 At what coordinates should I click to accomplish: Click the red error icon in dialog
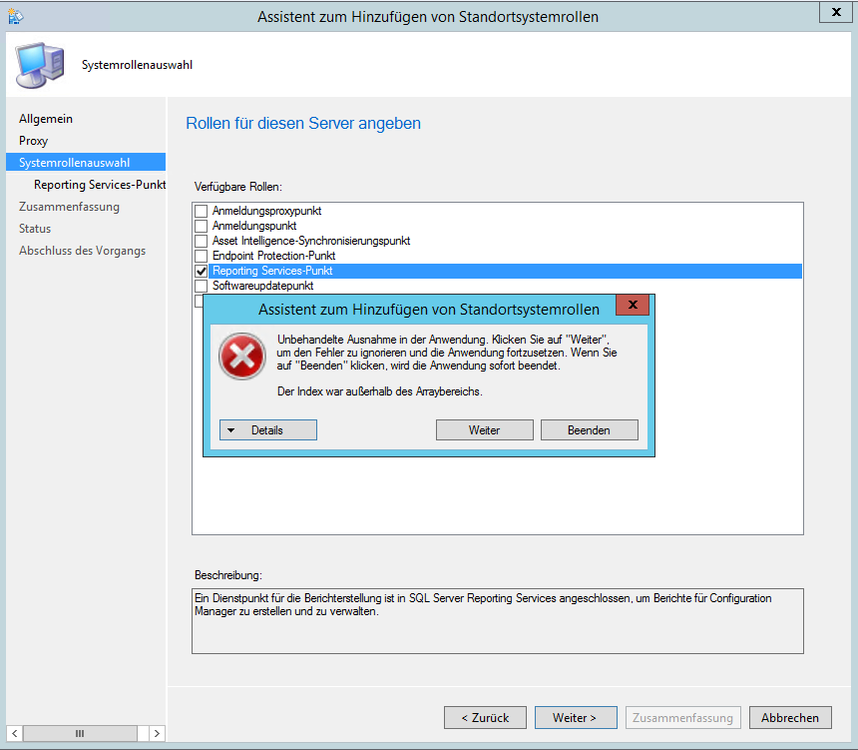tap(242, 357)
